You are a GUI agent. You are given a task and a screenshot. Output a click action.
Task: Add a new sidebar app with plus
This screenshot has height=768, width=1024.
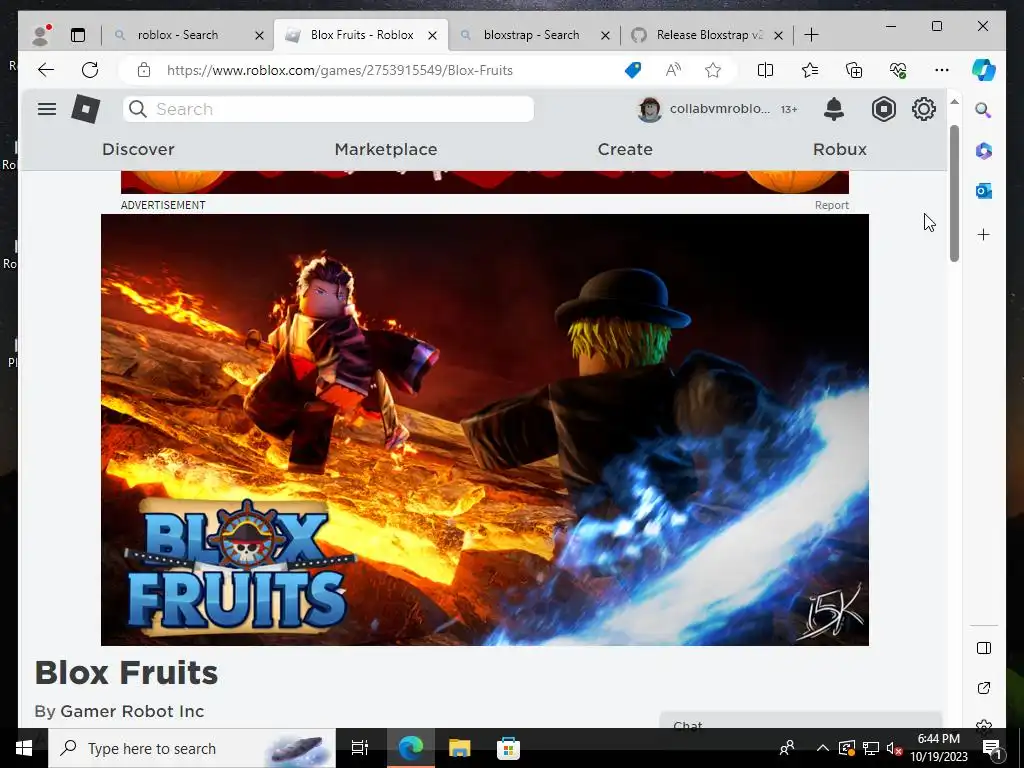(x=984, y=234)
